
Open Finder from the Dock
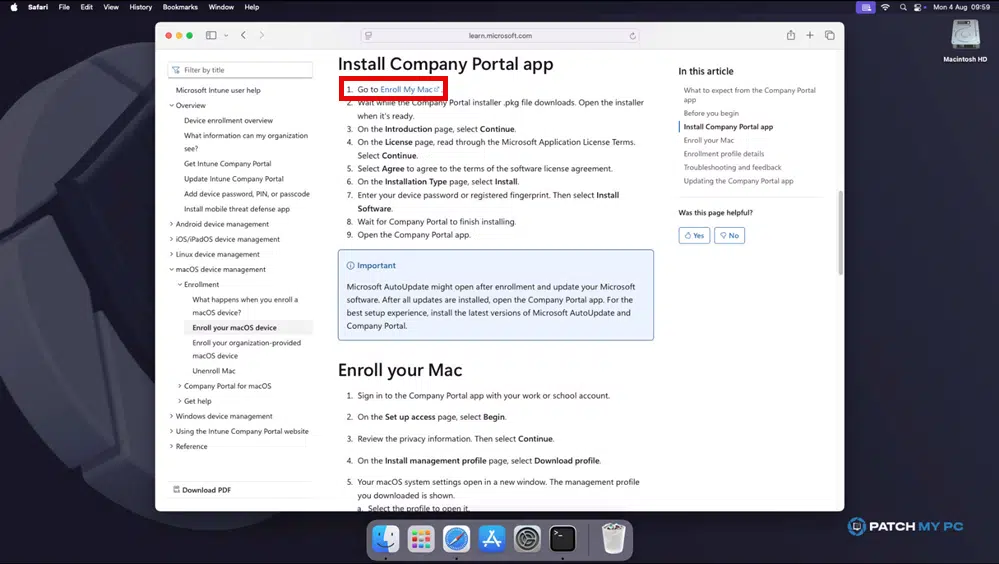click(385, 539)
